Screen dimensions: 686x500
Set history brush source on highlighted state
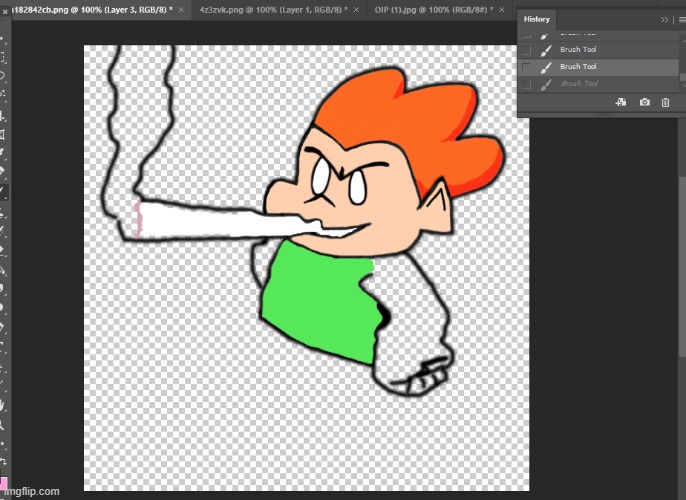526,67
